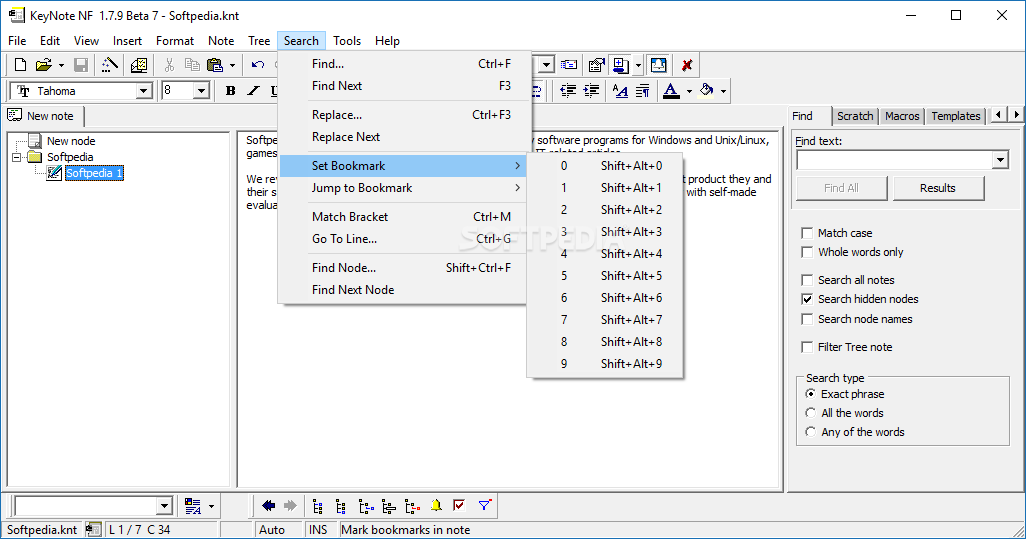Choose Go To Line... entry
This screenshot has height=539, width=1026.
point(402,239)
